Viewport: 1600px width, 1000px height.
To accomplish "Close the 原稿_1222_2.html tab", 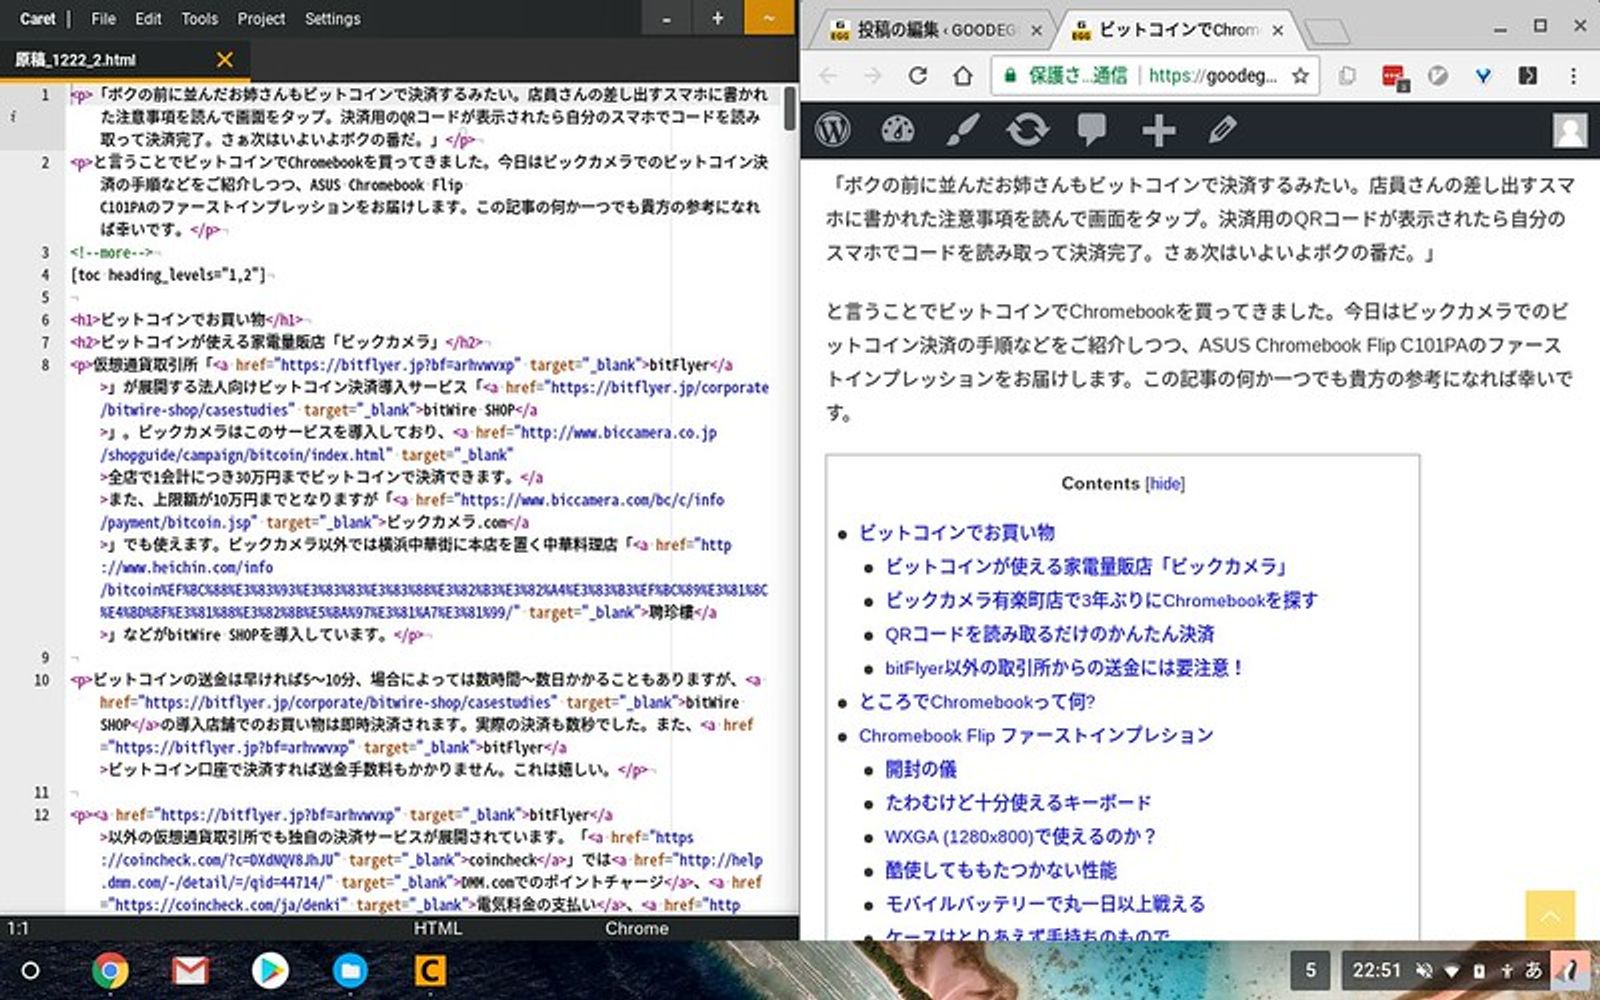I will [x=225, y=60].
